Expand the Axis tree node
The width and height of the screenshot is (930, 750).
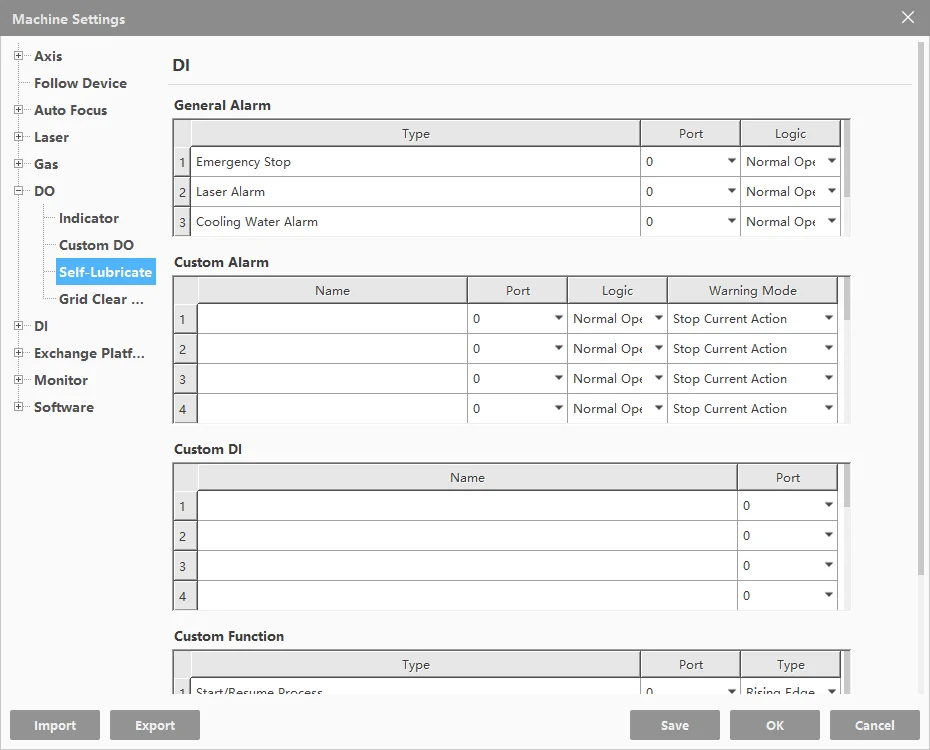pyautogui.click(x=18, y=56)
